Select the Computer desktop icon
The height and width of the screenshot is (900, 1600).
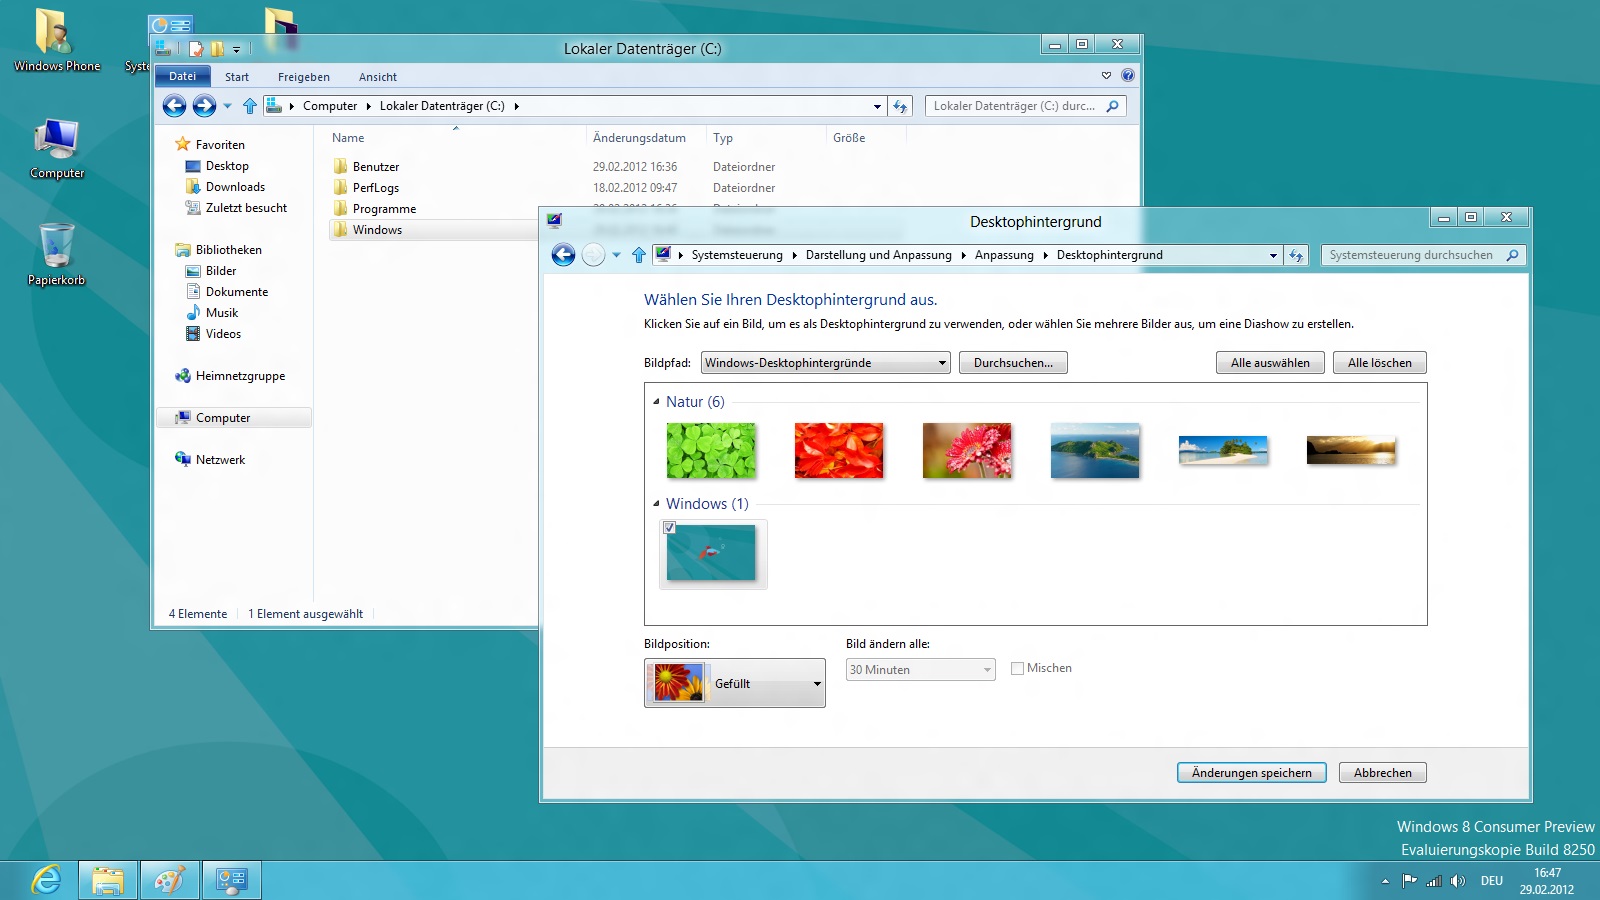pos(57,148)
